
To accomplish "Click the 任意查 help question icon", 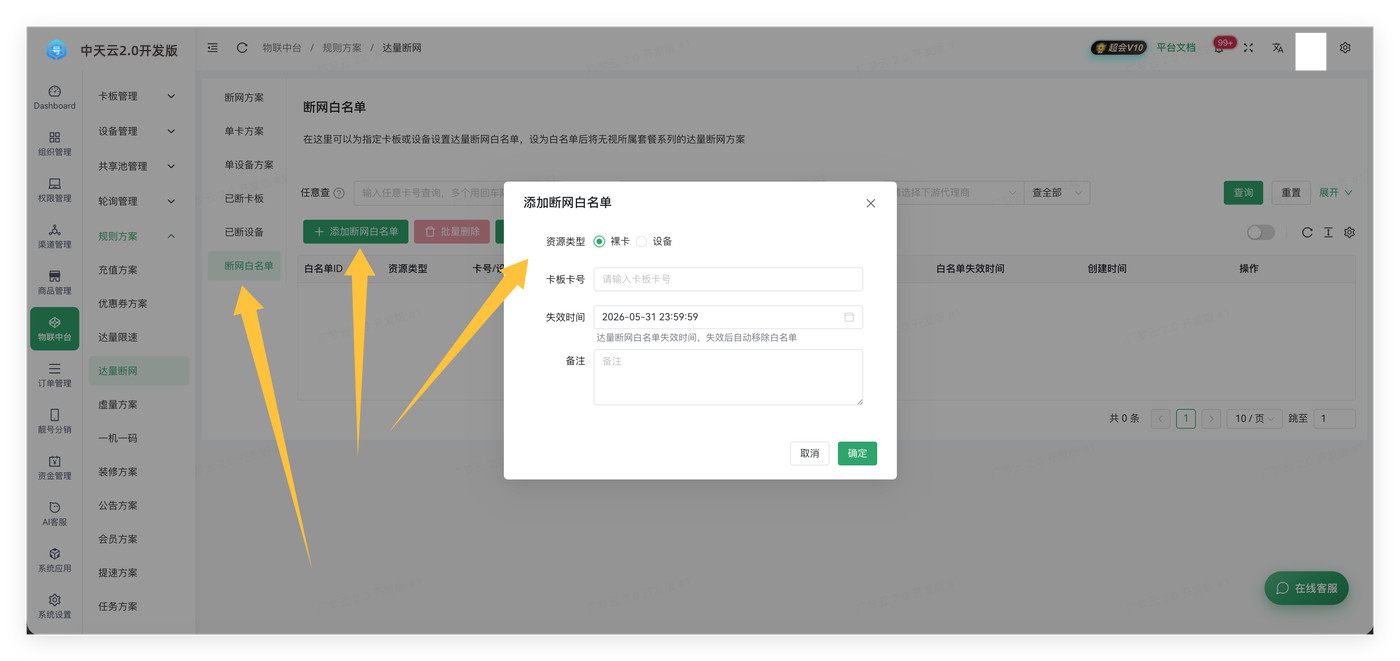I will (339, 193).
